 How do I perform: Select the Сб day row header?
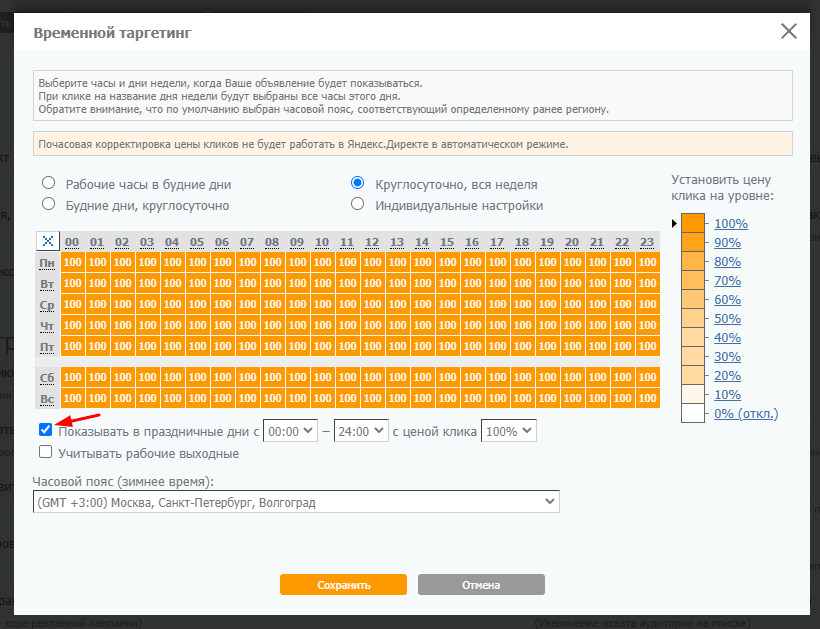(47, 377)
